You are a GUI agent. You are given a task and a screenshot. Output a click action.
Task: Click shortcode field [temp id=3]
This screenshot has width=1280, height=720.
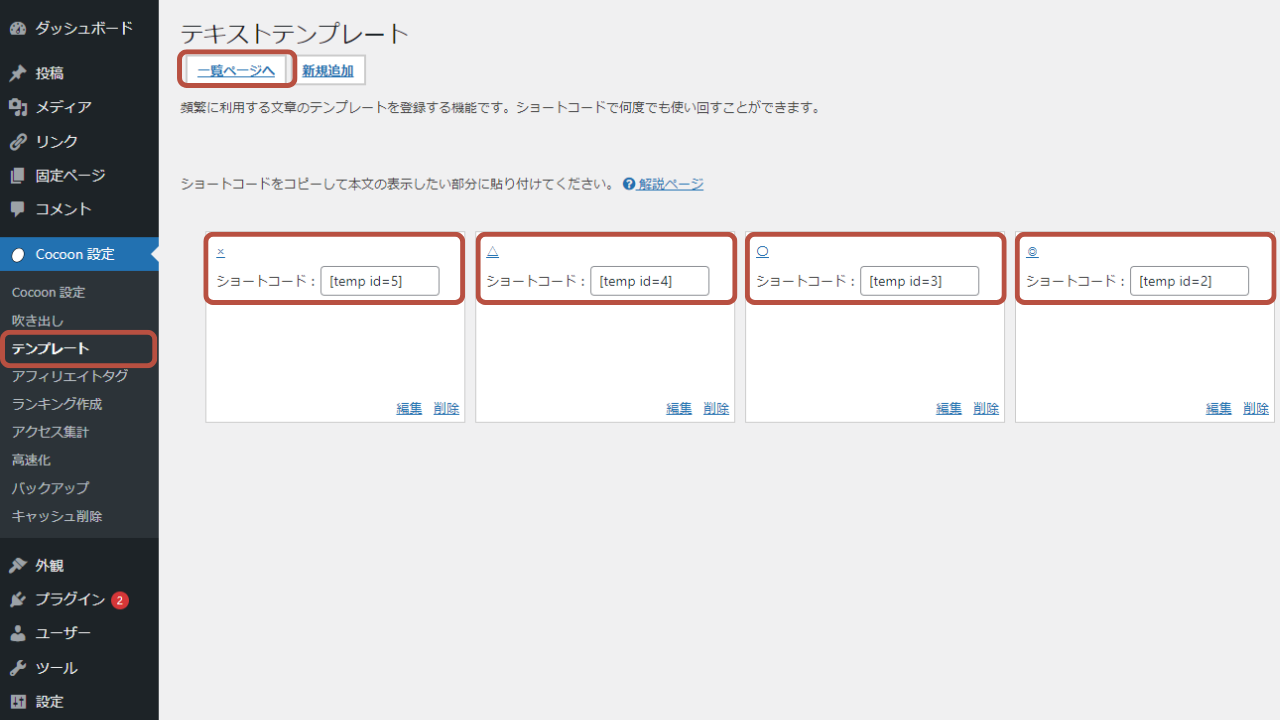click(920, 281)
